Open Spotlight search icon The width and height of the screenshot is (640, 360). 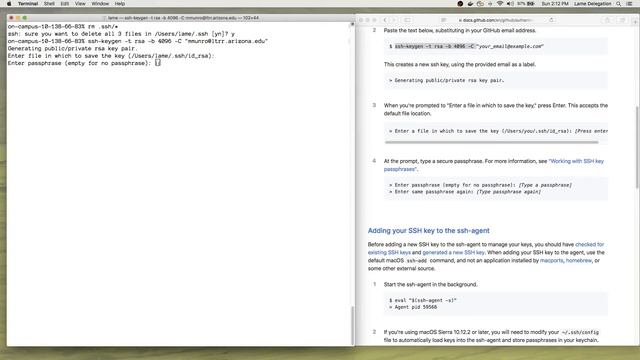coord(619,4)
